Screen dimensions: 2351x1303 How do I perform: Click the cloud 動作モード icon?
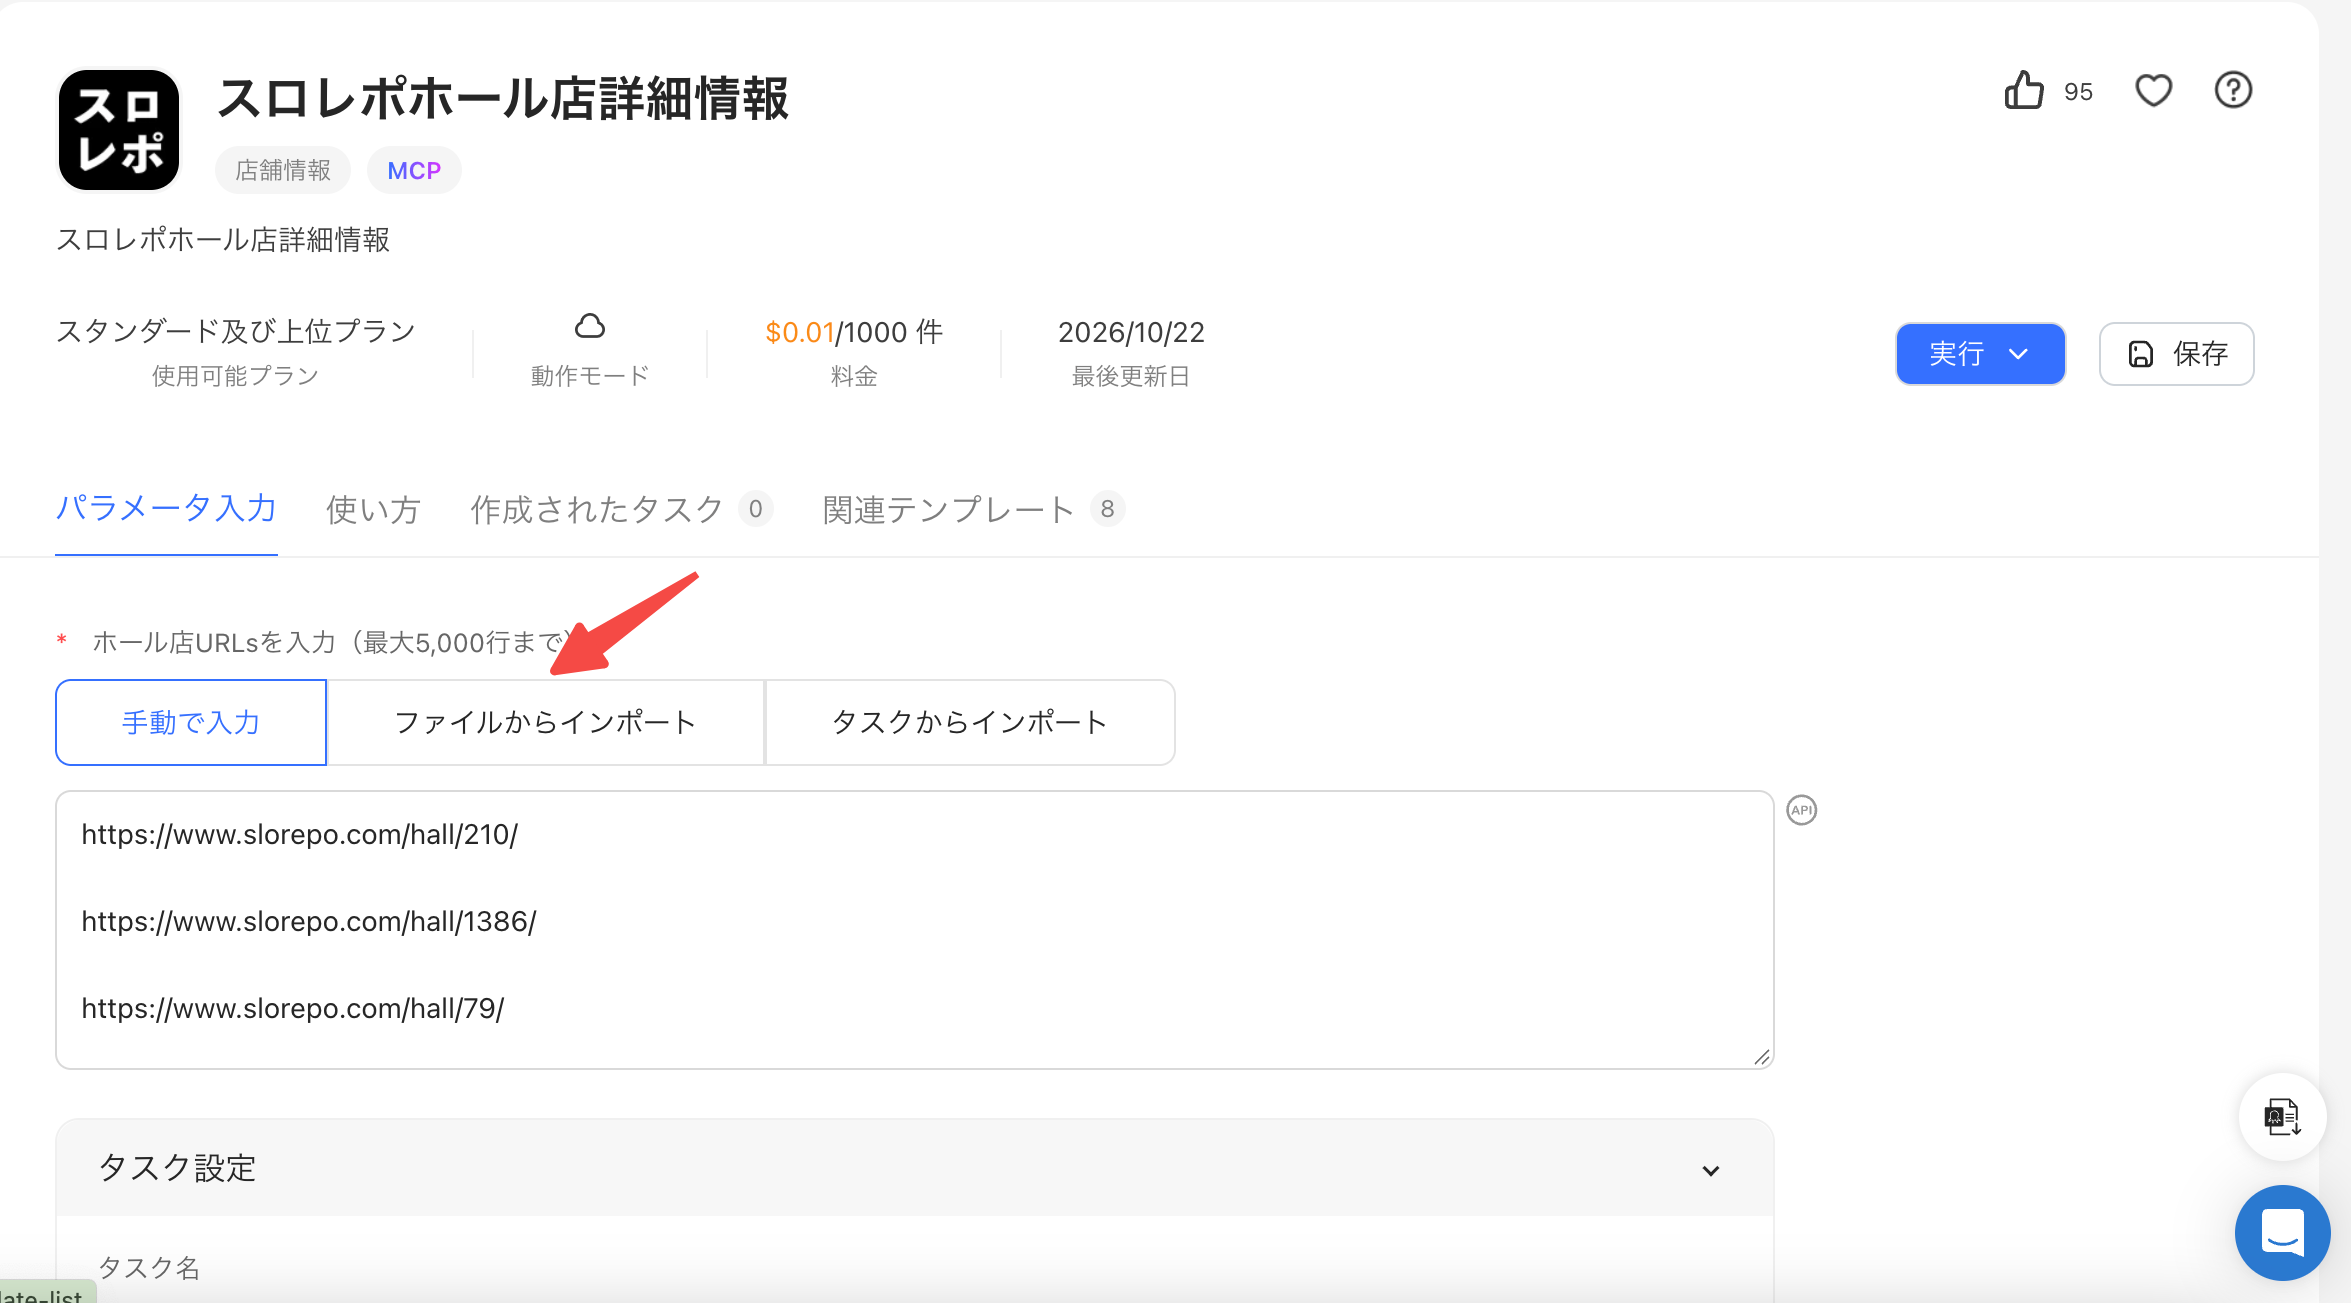point(590,326)
